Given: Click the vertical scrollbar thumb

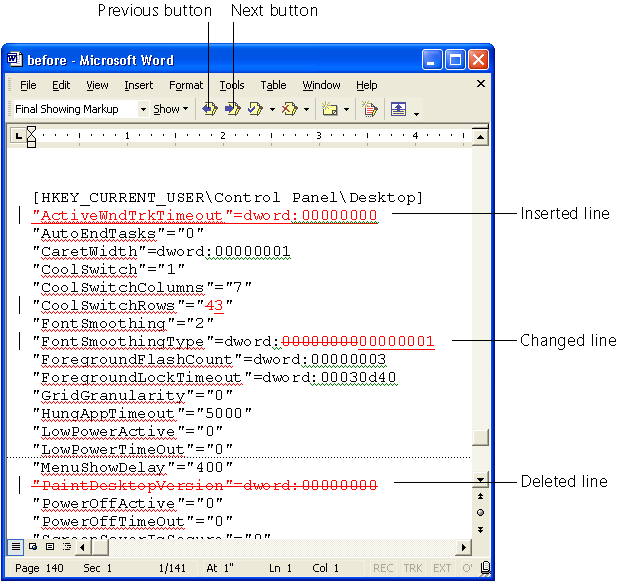Looking at the screenshot, I should point(480,437).
